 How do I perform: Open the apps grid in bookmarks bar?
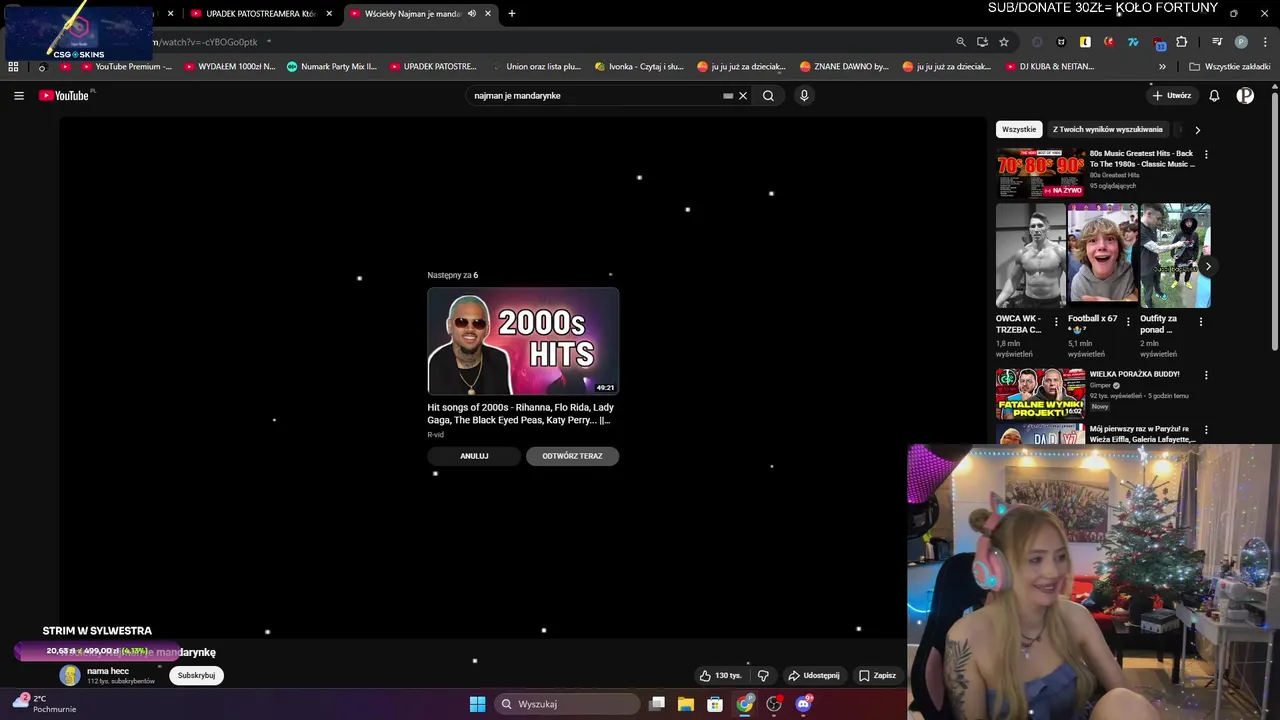(13, 67)
